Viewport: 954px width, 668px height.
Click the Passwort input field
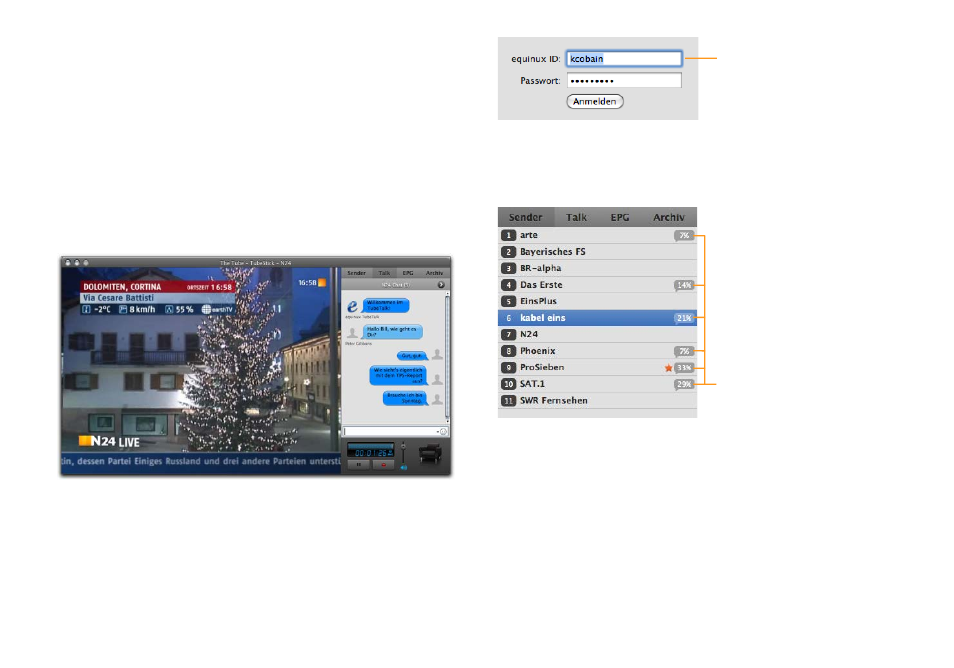pyautogui.click(x=624, y=80)
